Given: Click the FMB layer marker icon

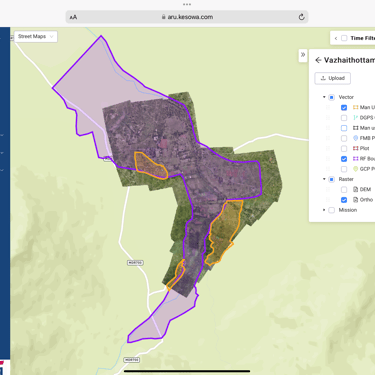Looking at the screenshot, I should click(356, 138).
